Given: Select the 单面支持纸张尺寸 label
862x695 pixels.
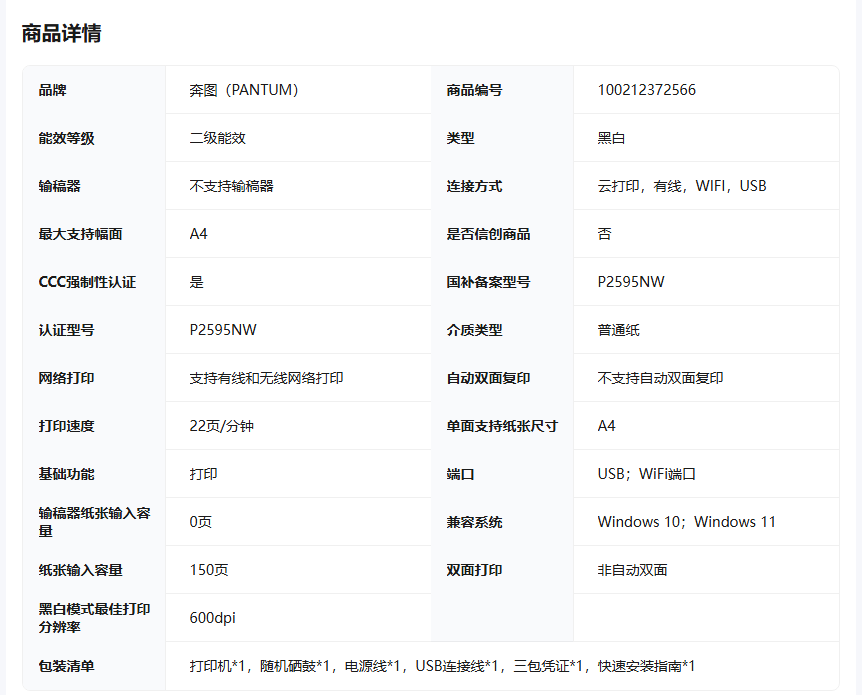Looking at the screenshot, I should coord(502,426).
